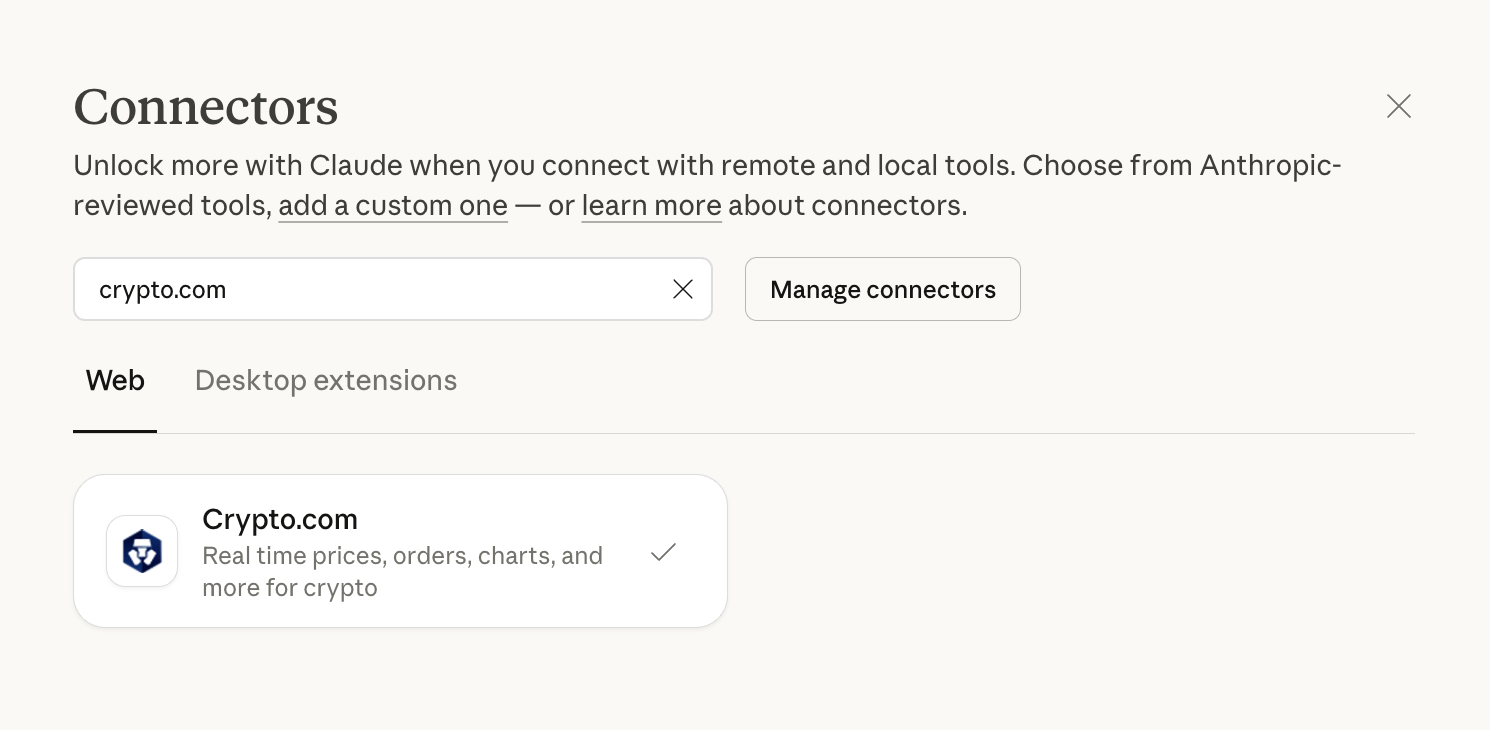This screenshot has width=1490, height=730.
Task: Click the Connectors heading
Action: click(x=206, y=107)
